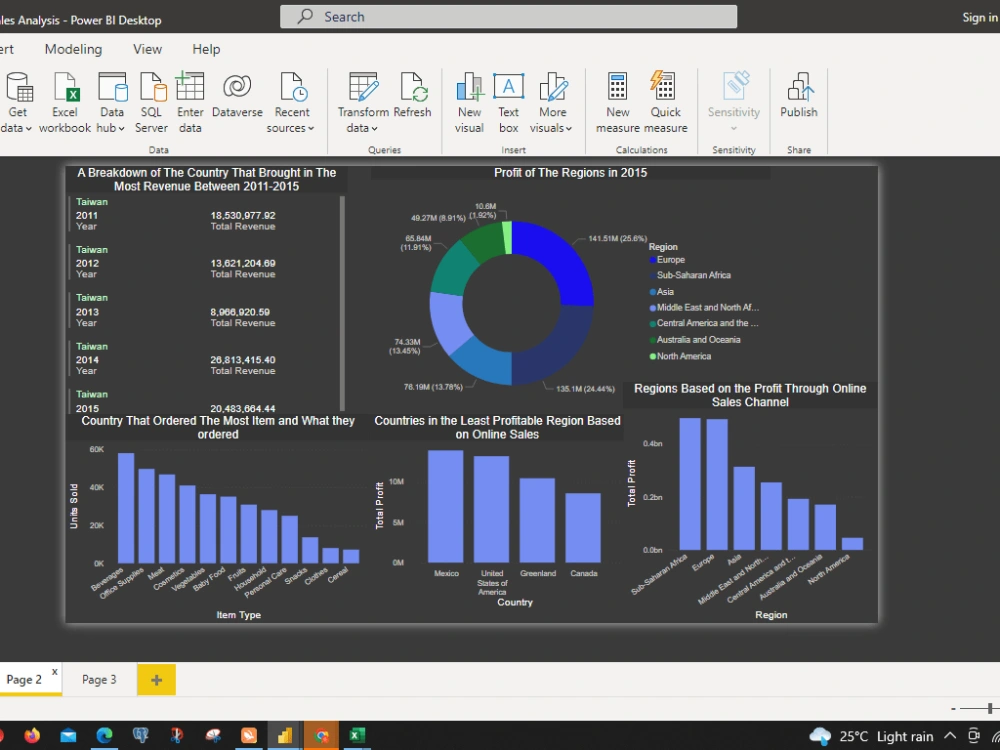Switch to the Page 3 tab

pos(99,679)
